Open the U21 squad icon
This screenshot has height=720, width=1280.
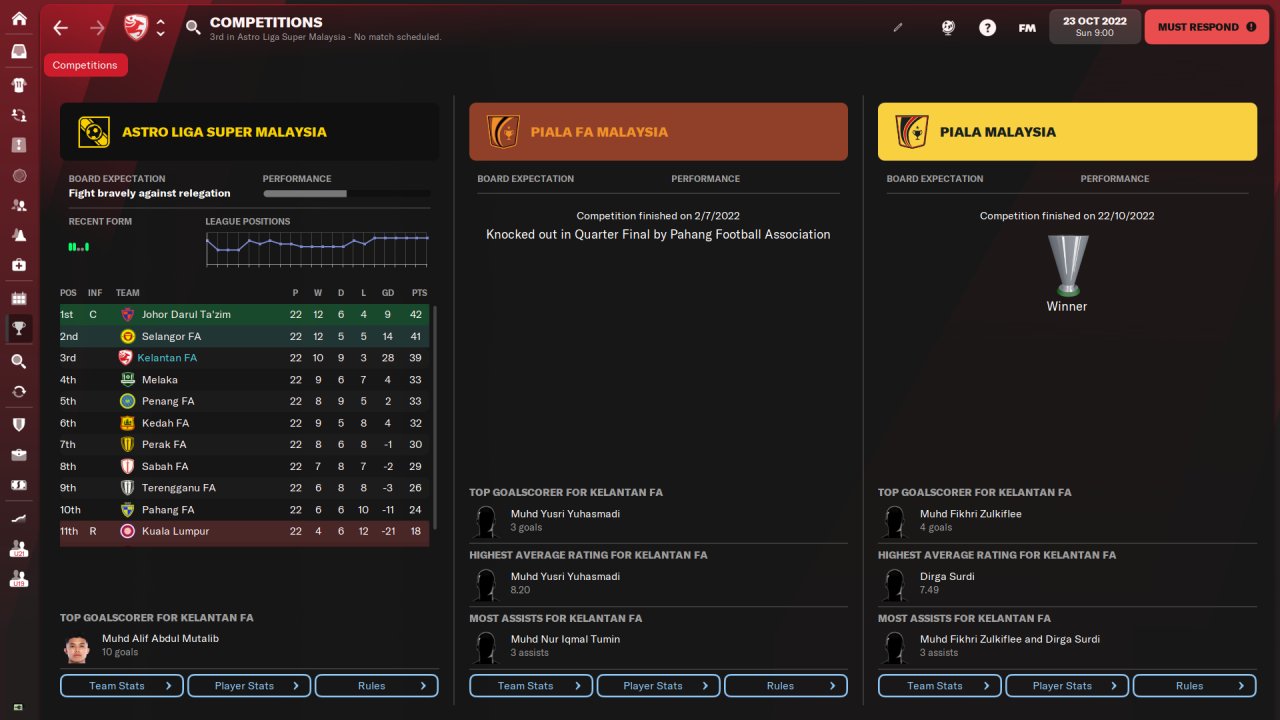click(18, 549)
